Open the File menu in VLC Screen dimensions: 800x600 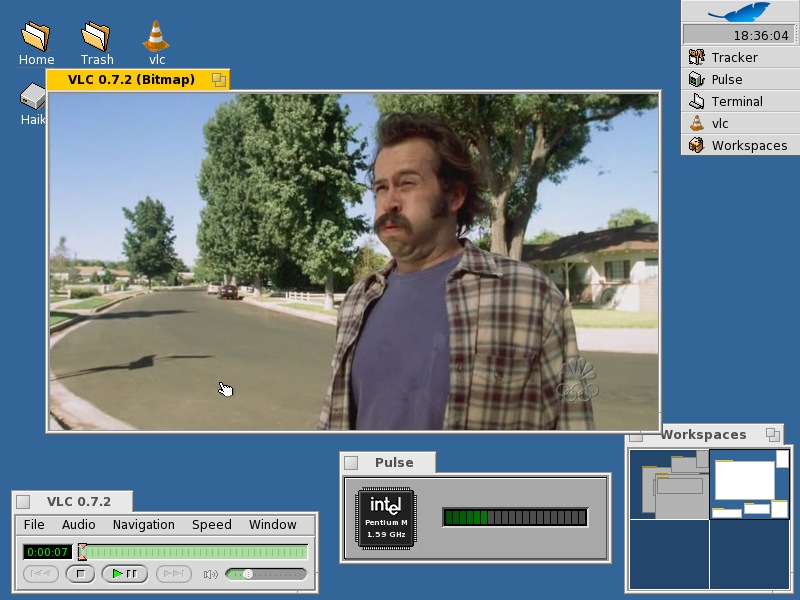pyautogui.click(x=34, y=525)
